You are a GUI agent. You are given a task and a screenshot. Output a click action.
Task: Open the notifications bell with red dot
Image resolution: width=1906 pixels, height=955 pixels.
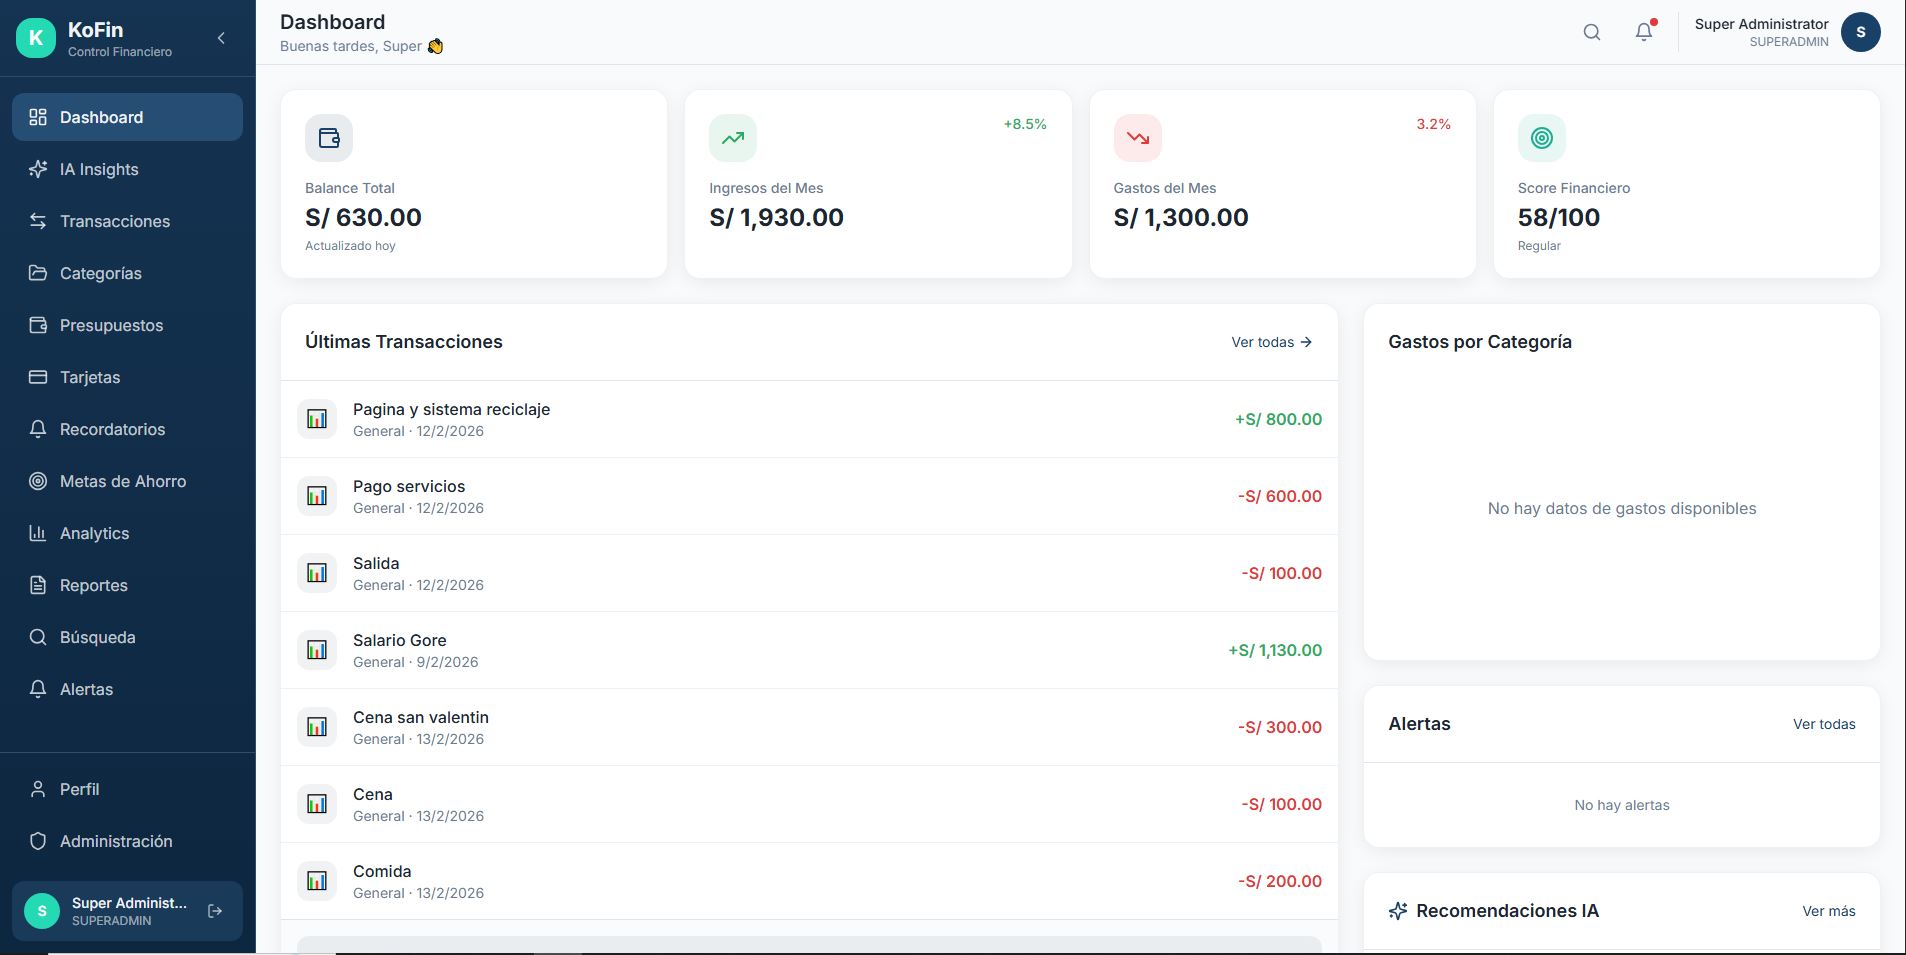click(x=1642, y=31)
